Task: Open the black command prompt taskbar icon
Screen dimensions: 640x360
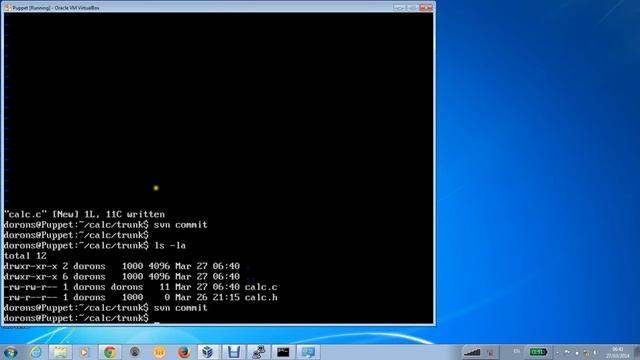Action: click(283, 352)
